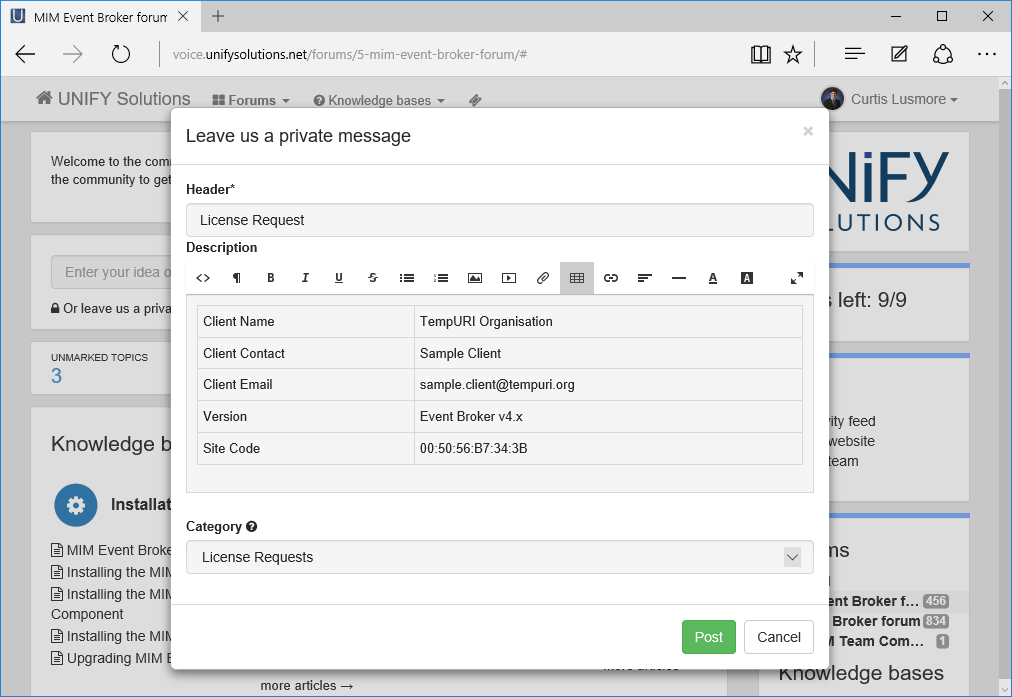The height and width of the screenshot is (697, 1012).
Task: Expand editor to fullscreen
Action: coord(797,278)
